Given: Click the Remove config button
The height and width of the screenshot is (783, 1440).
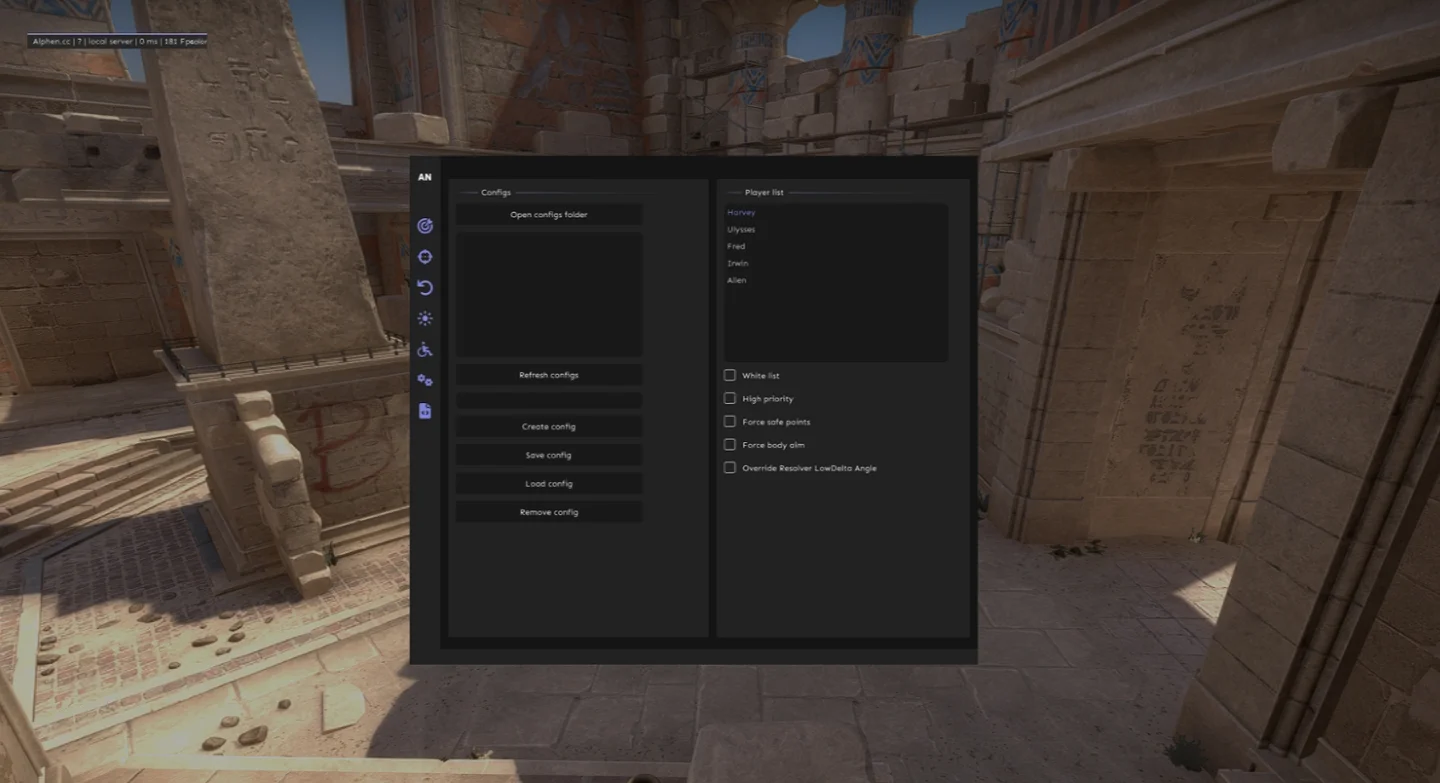Looking at the screenshot, I should pos(549,512).
